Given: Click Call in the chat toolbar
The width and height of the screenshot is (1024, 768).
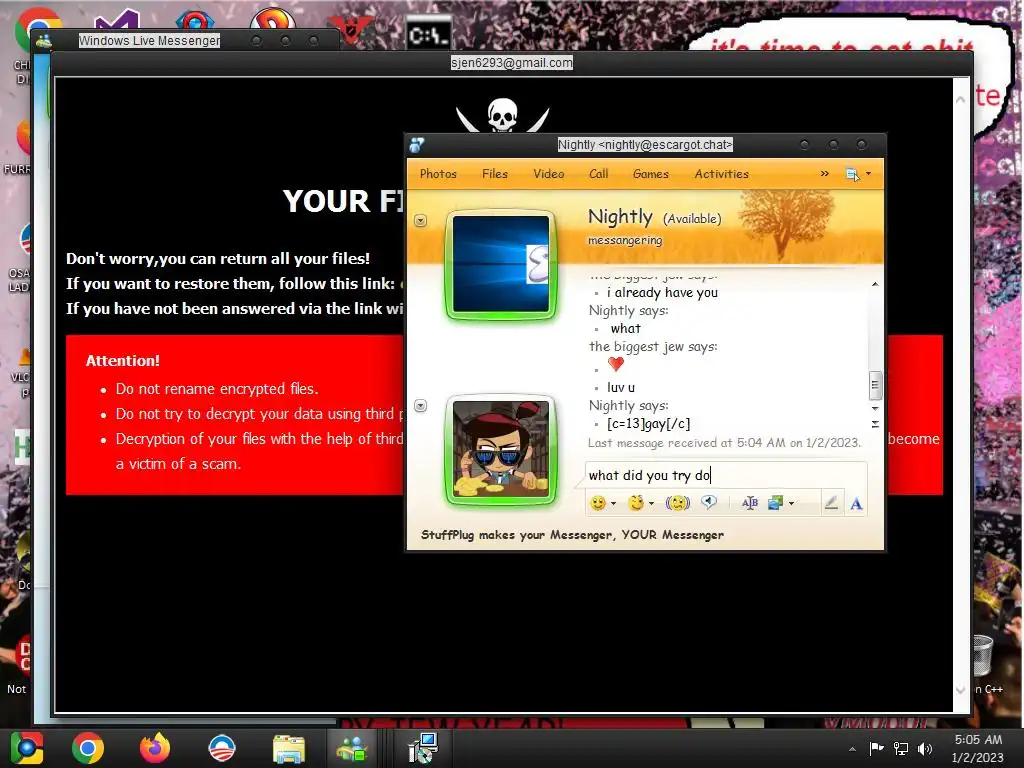Looking at the screenshot, I should [598, 174].
